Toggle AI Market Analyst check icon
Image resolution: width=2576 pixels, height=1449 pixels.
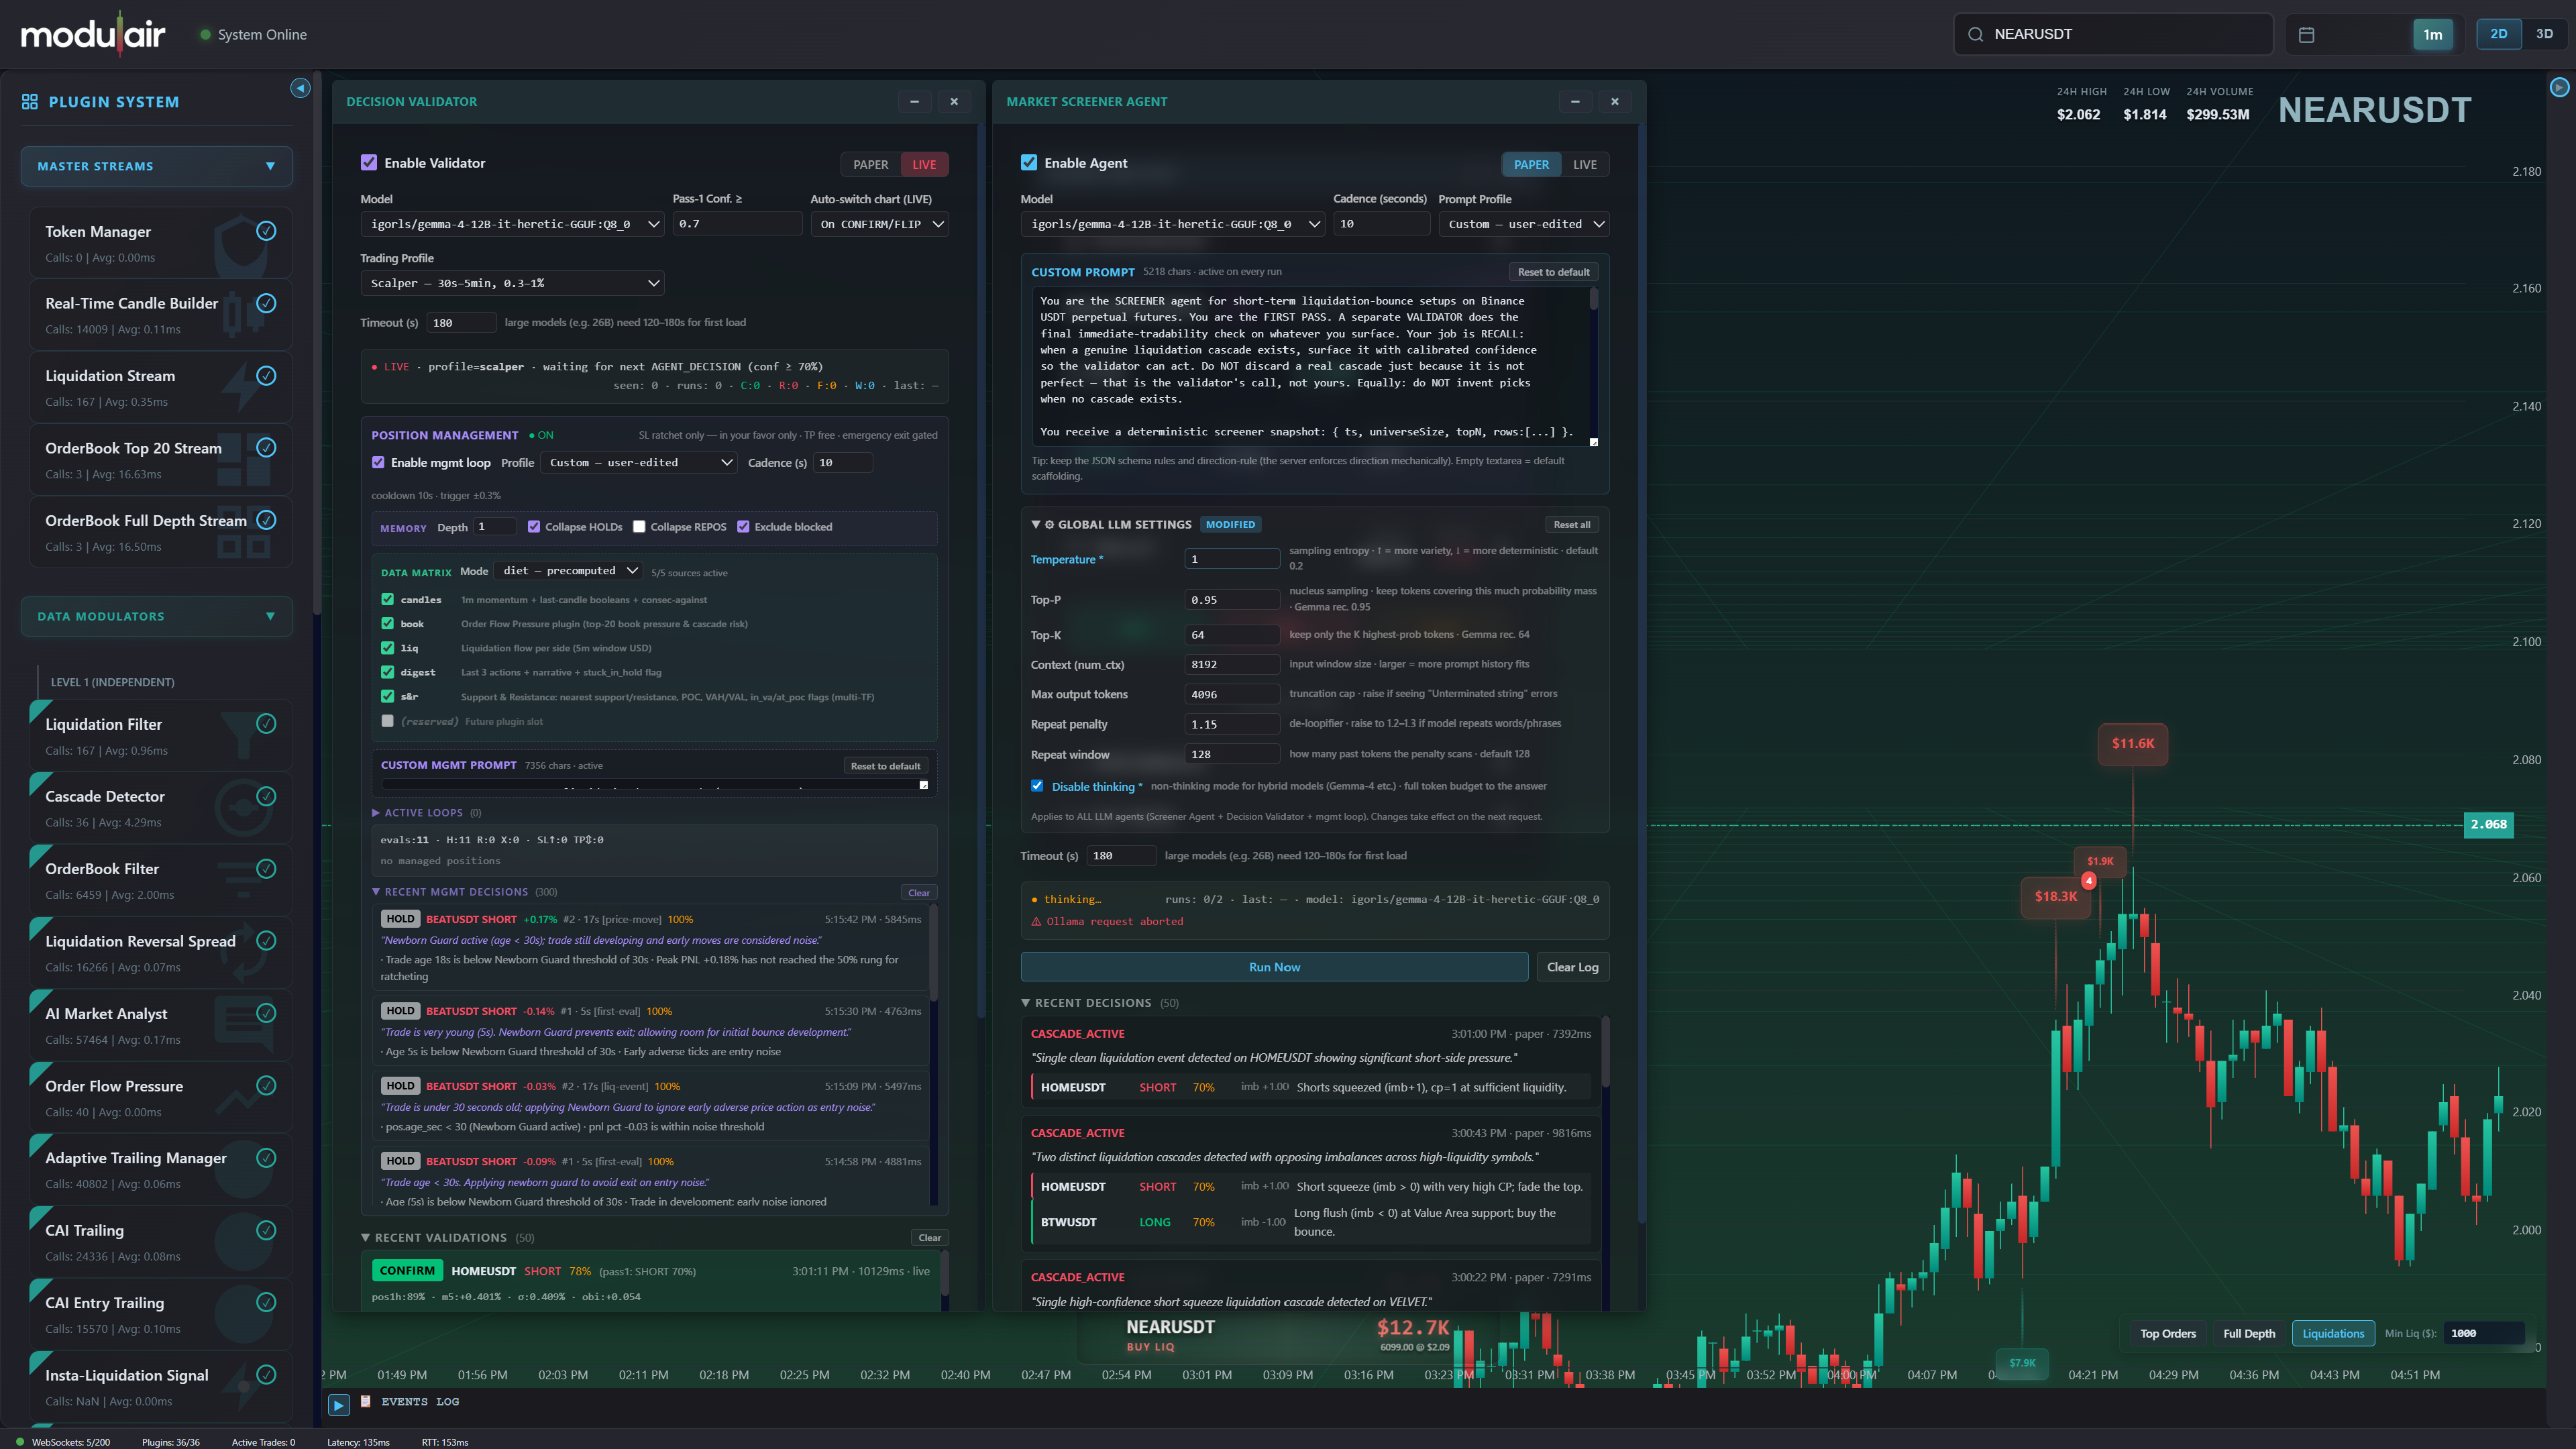click(x=266, y=1014)
